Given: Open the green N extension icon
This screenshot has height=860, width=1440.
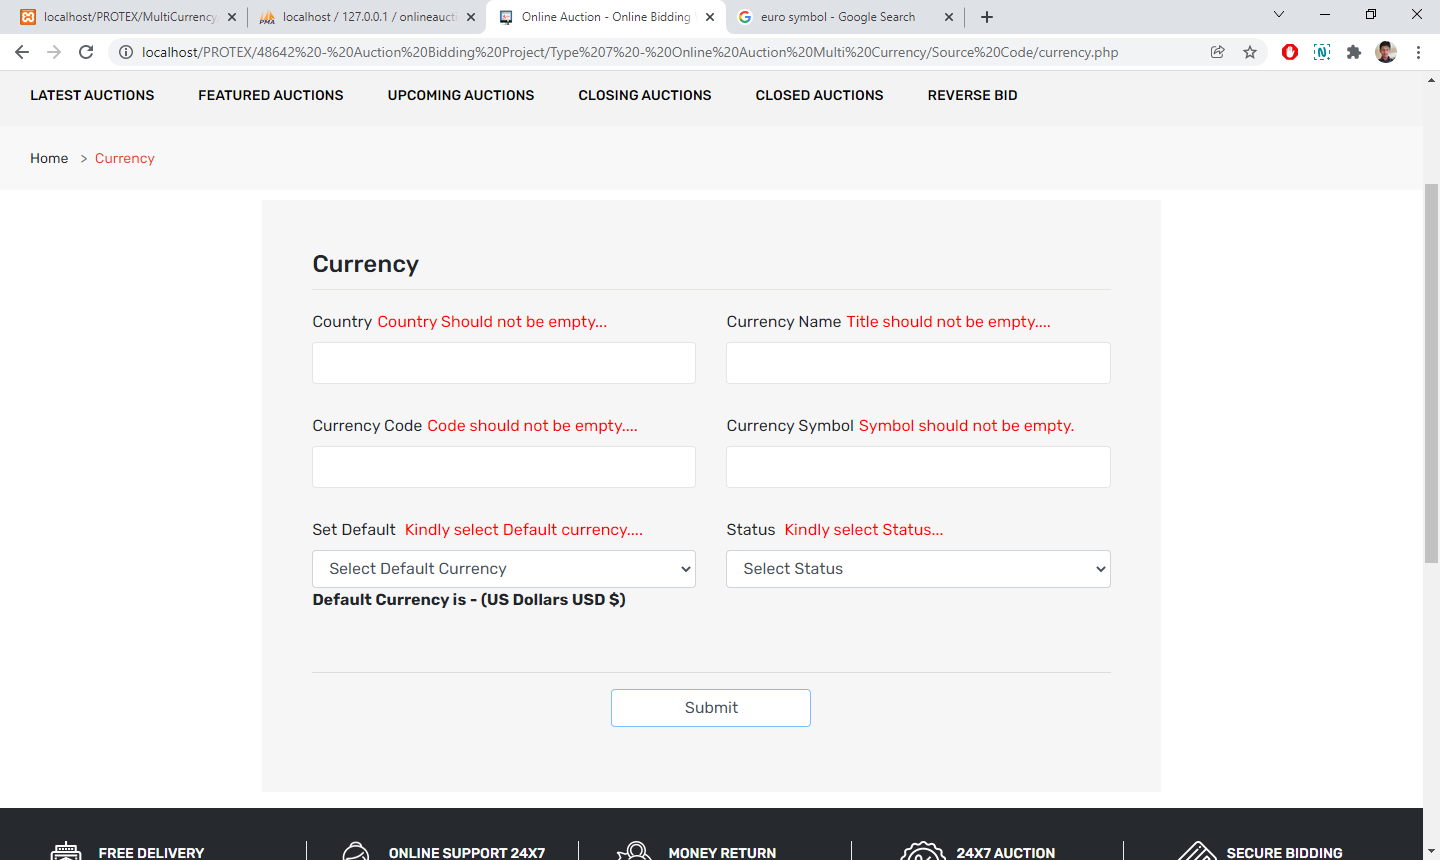Looking at the screenshot, I should point(1322,52).
